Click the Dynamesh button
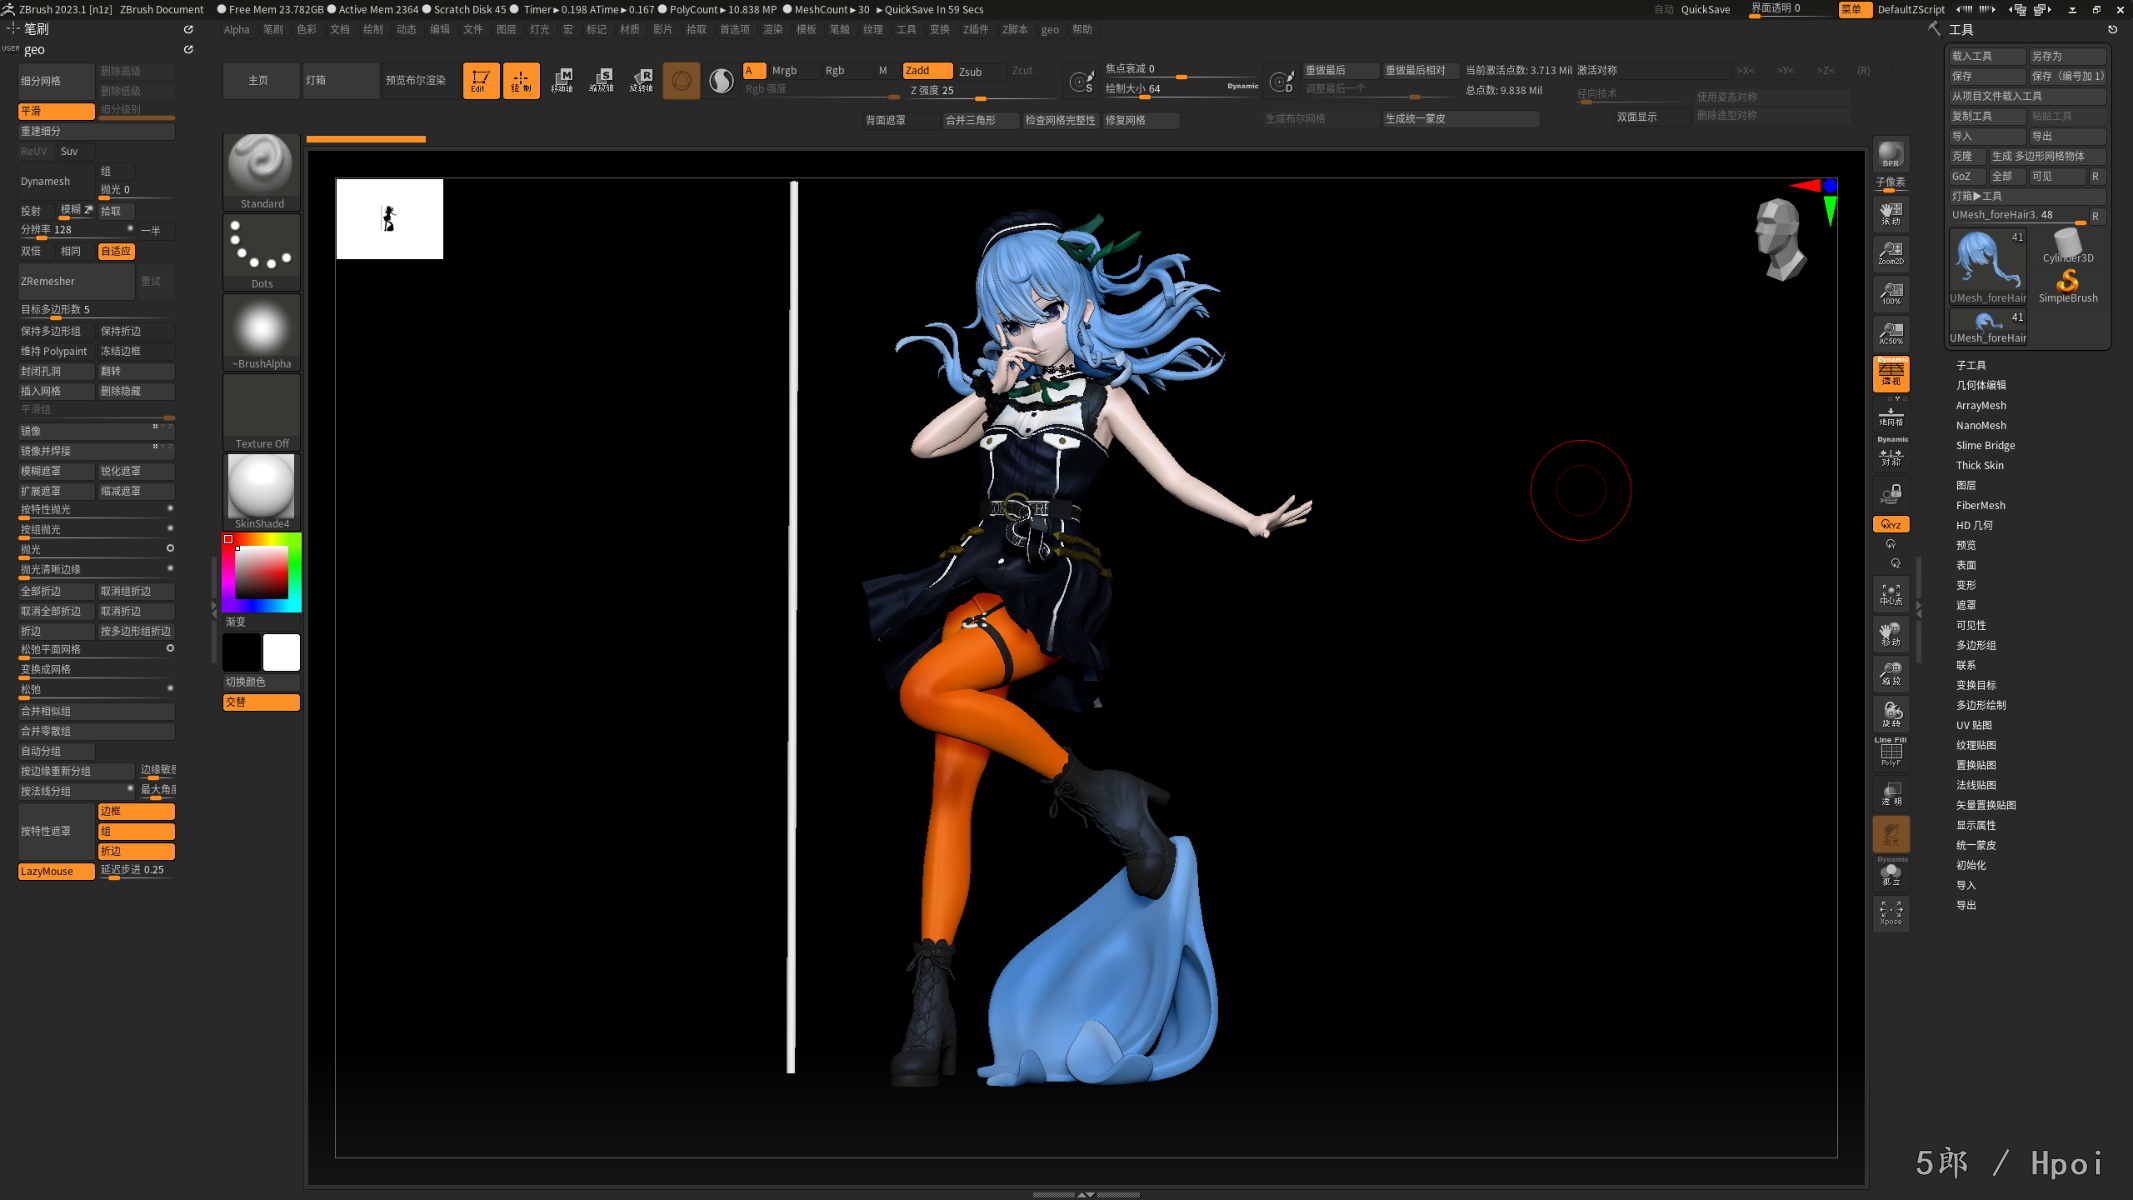This screenshot has height=1200, width=2133. pos(57,181)
